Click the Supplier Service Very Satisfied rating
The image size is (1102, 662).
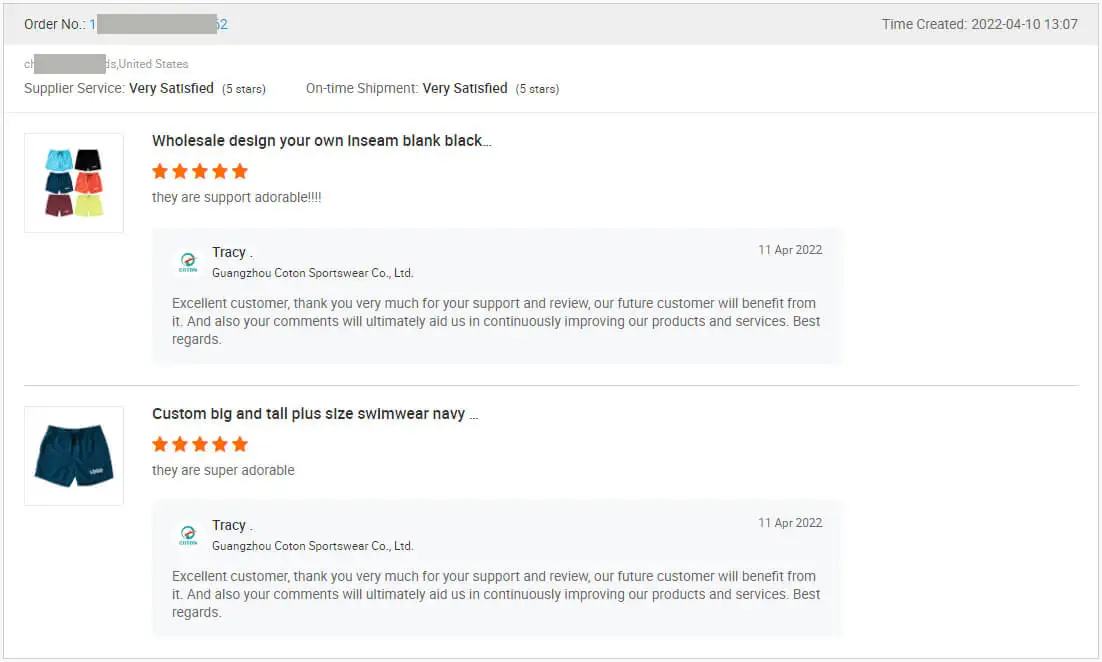[171, 88]
